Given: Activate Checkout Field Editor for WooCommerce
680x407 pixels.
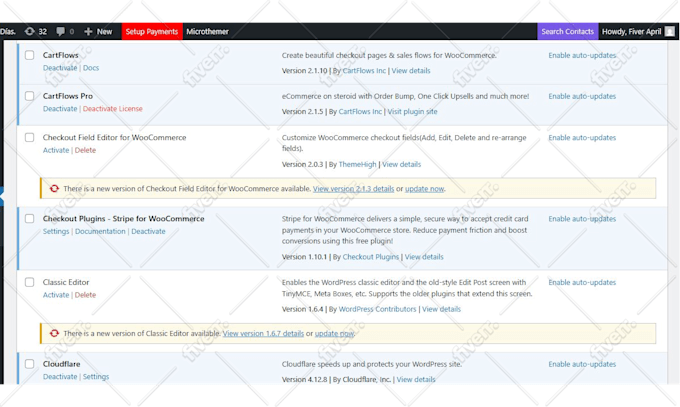Looking at the screenshot, I should point(56,150).
